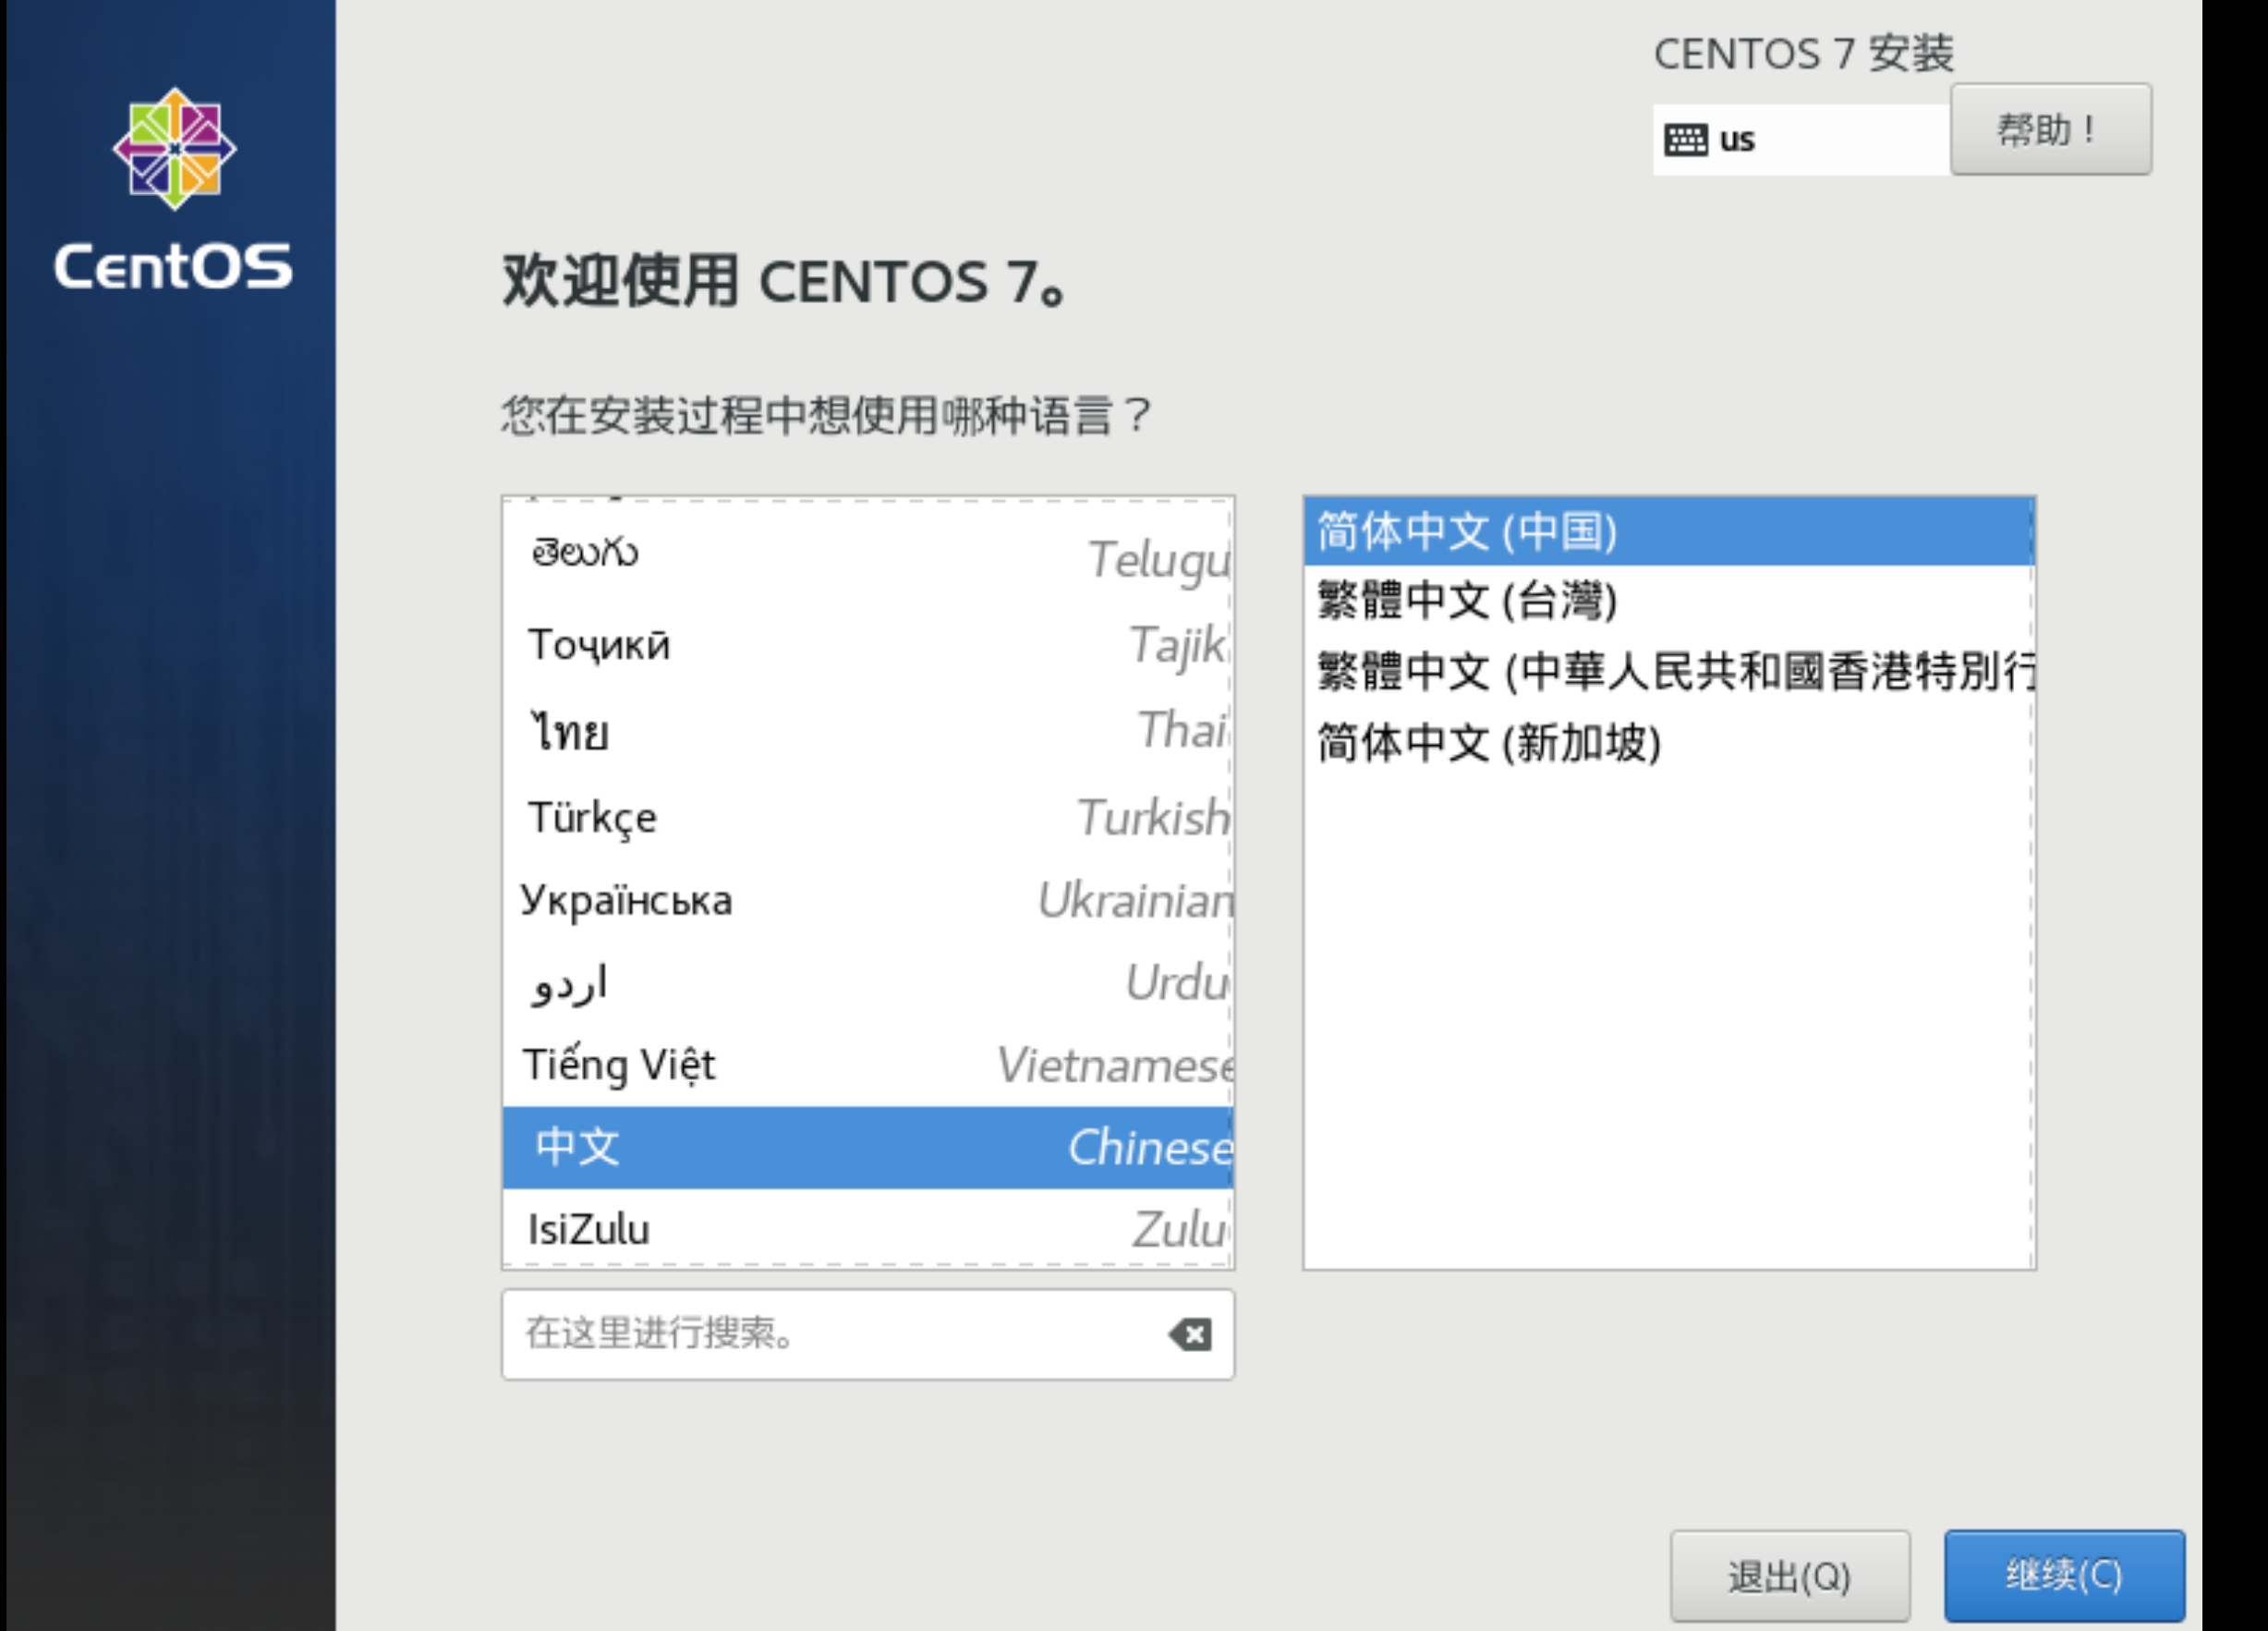Click the keyboard layout icon
2268x1631 pixels.
(1685, 139)
